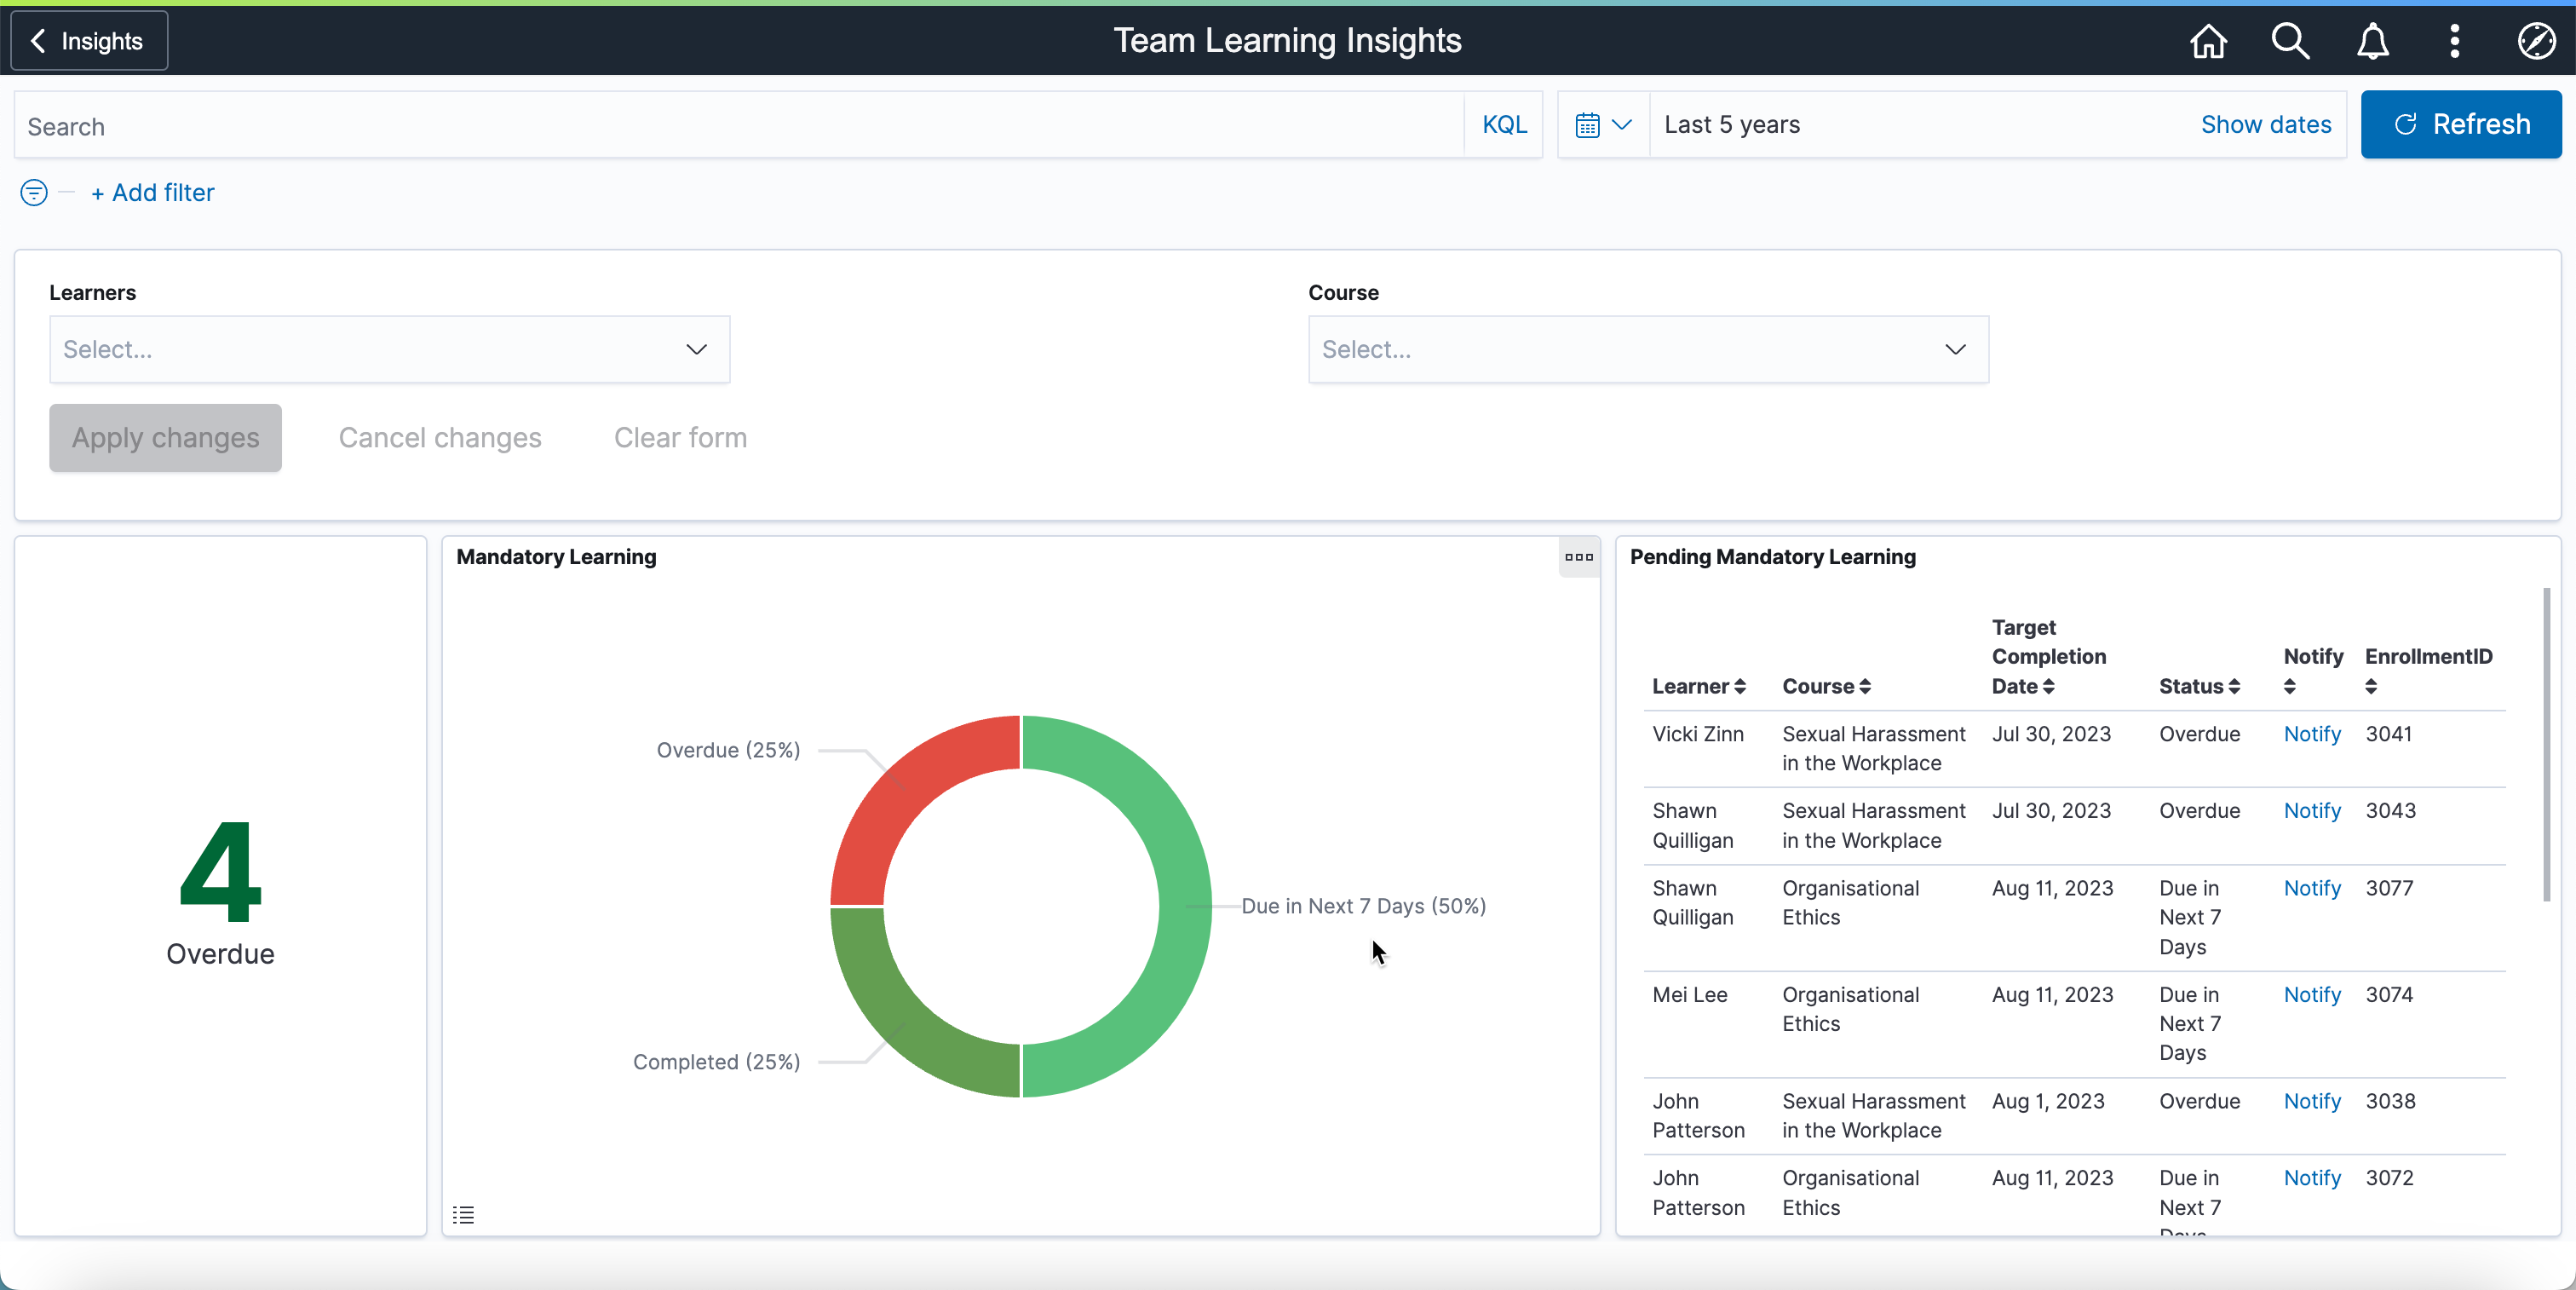The image size is (2576, 1290).
Task: Click Show dates to toggle date display
Action: point(2265,124)
